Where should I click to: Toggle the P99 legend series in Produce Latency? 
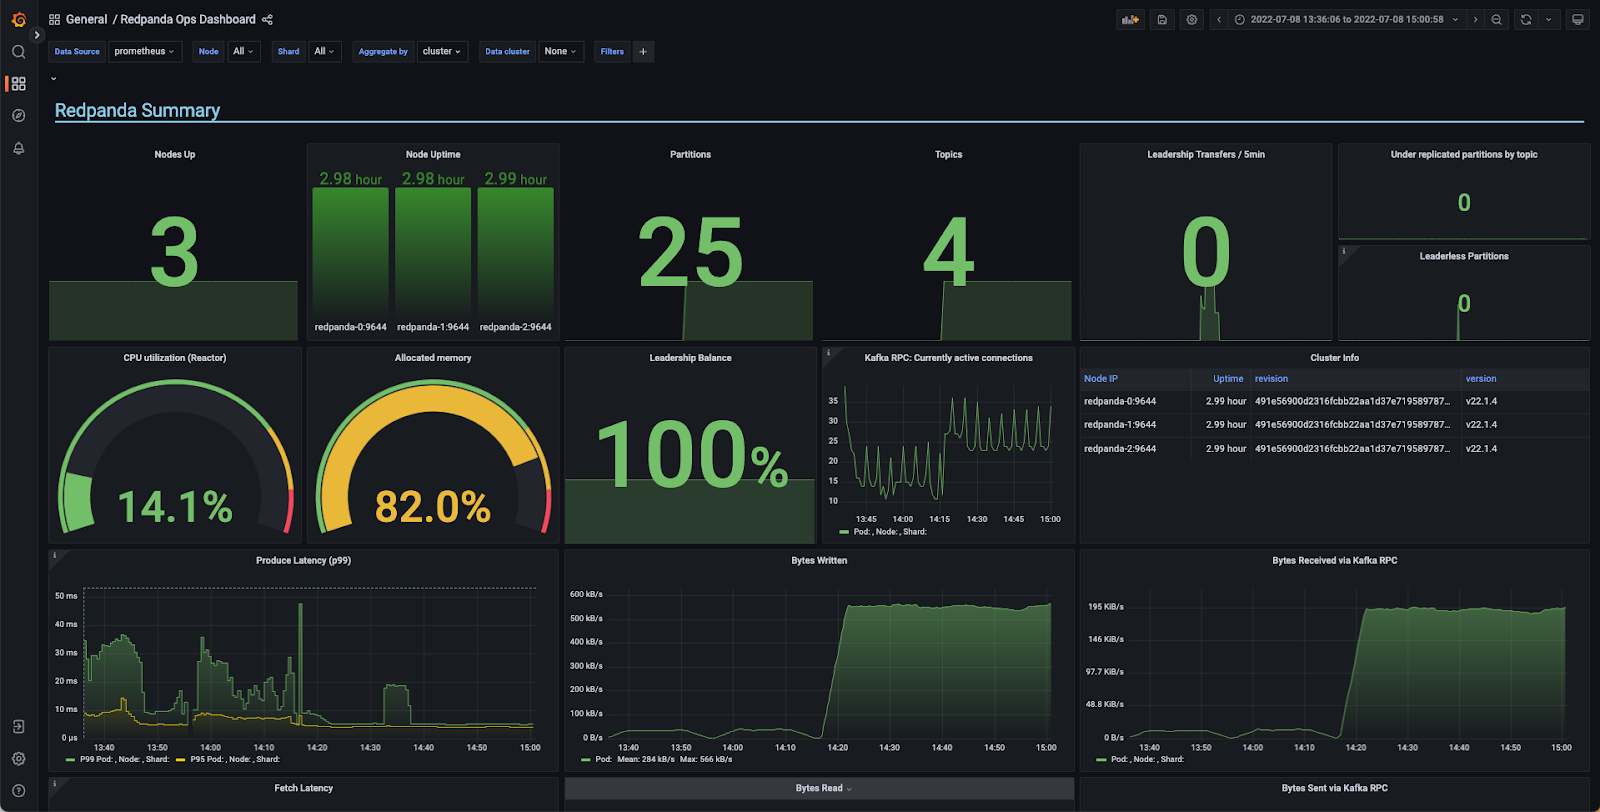point(117,759)
